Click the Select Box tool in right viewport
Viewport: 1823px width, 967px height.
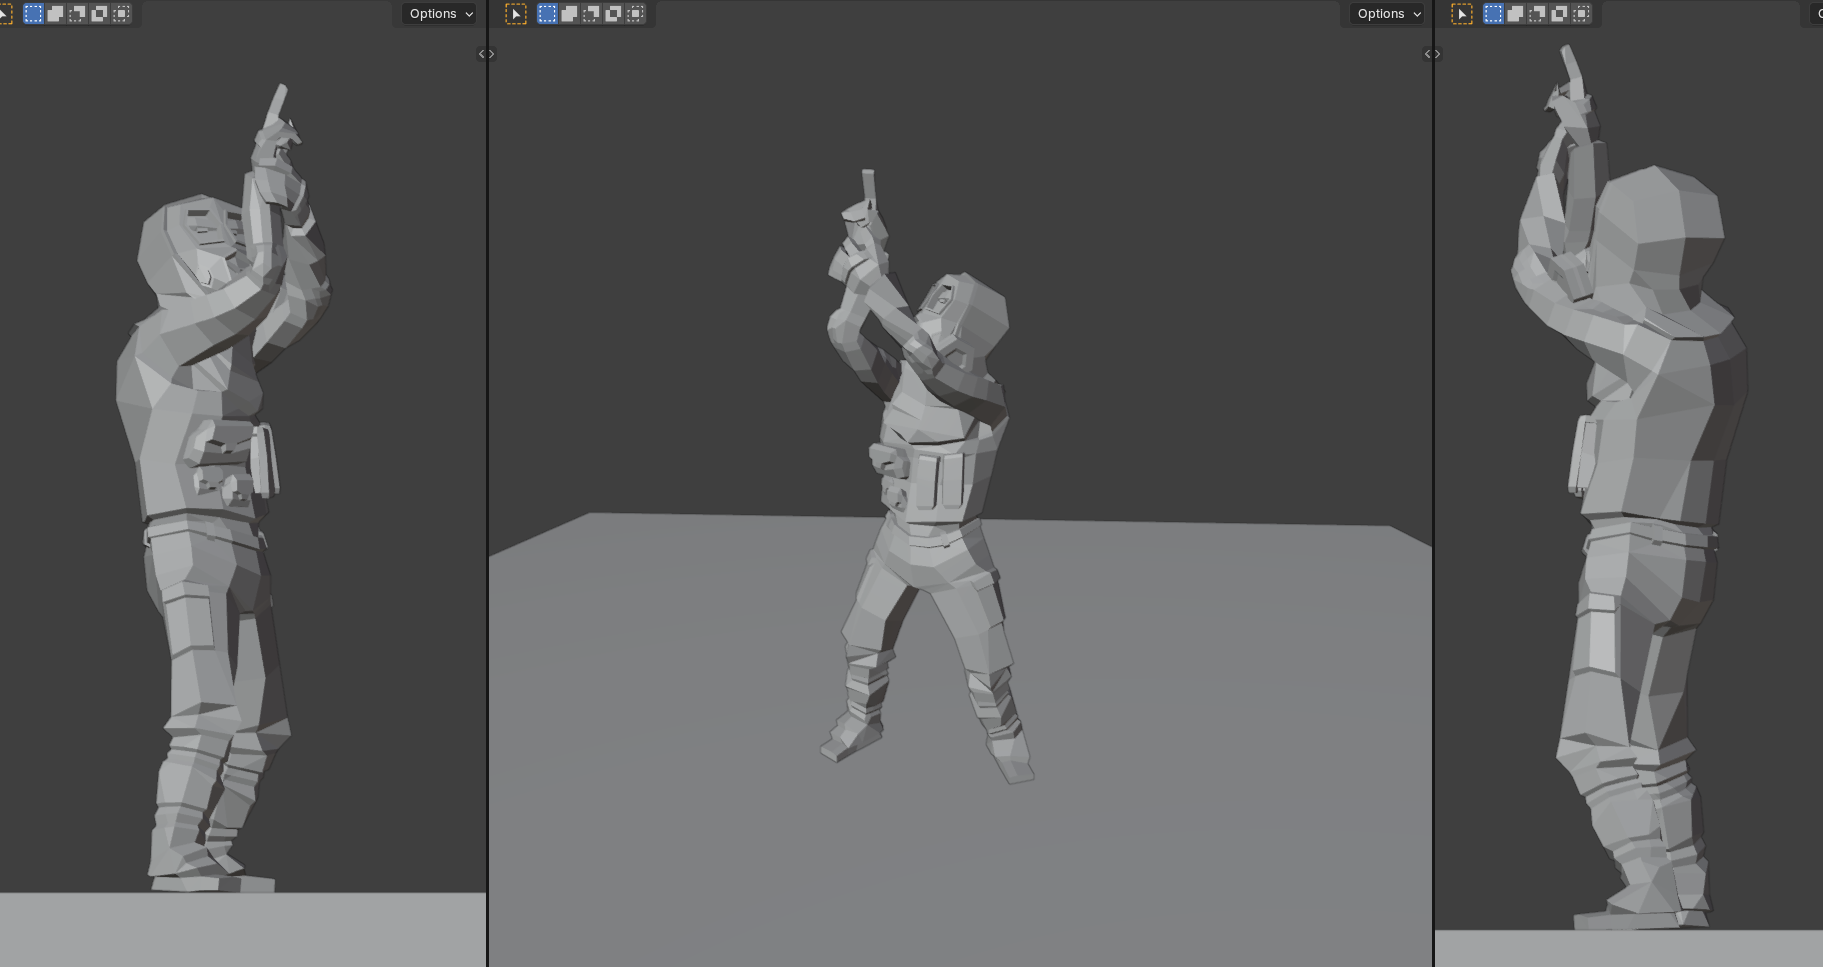1462,14
